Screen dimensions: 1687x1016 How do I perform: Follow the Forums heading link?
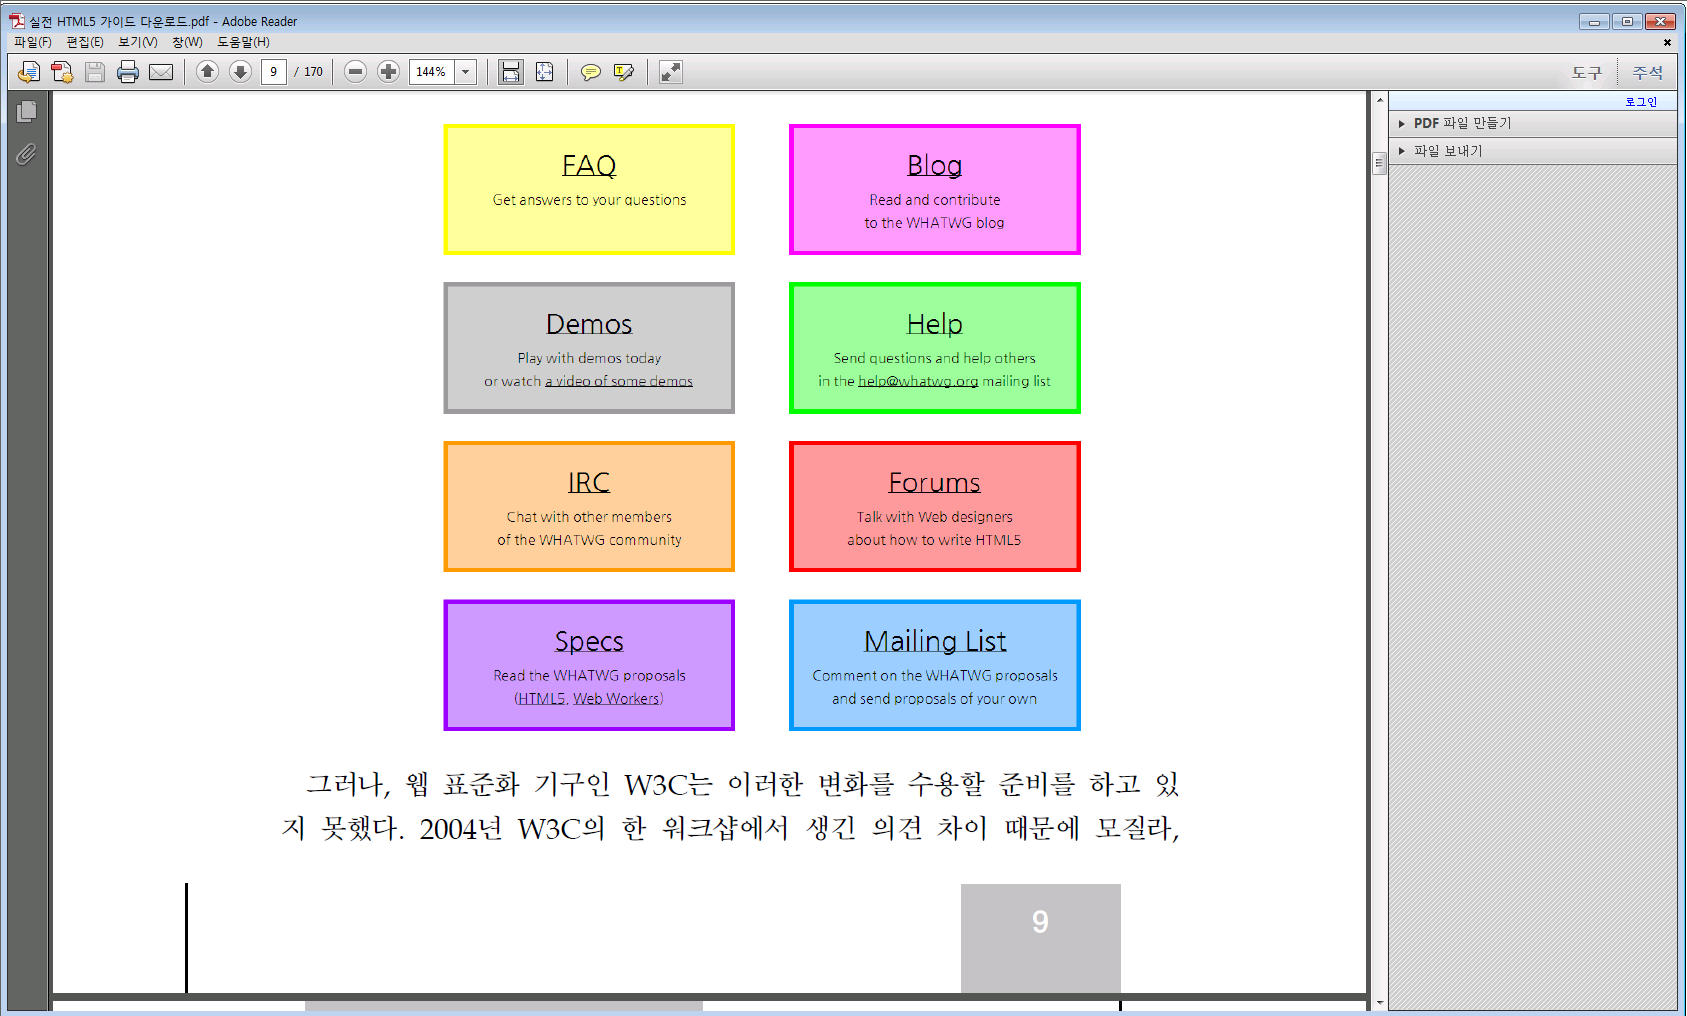(x=935, y=482)
